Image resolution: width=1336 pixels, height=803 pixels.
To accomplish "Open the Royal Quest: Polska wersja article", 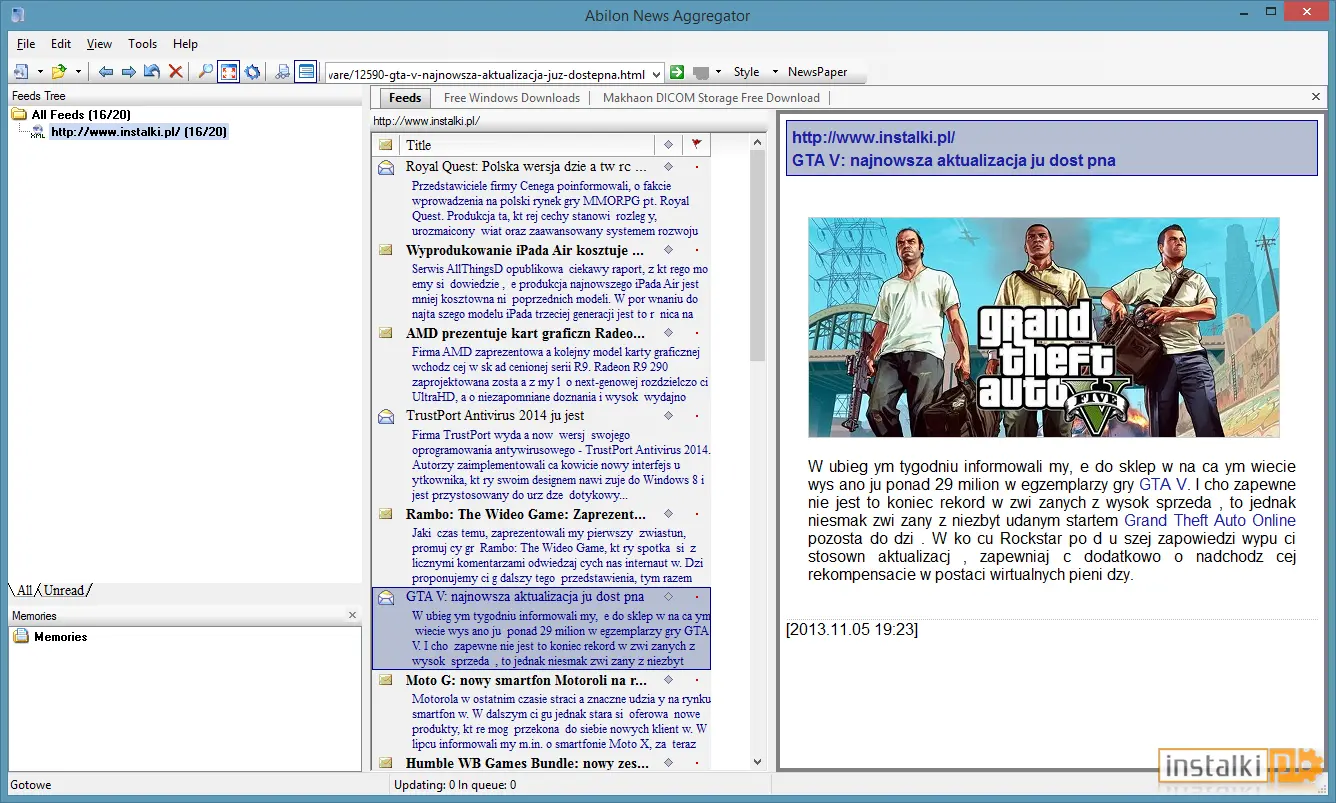I will 526,167.
